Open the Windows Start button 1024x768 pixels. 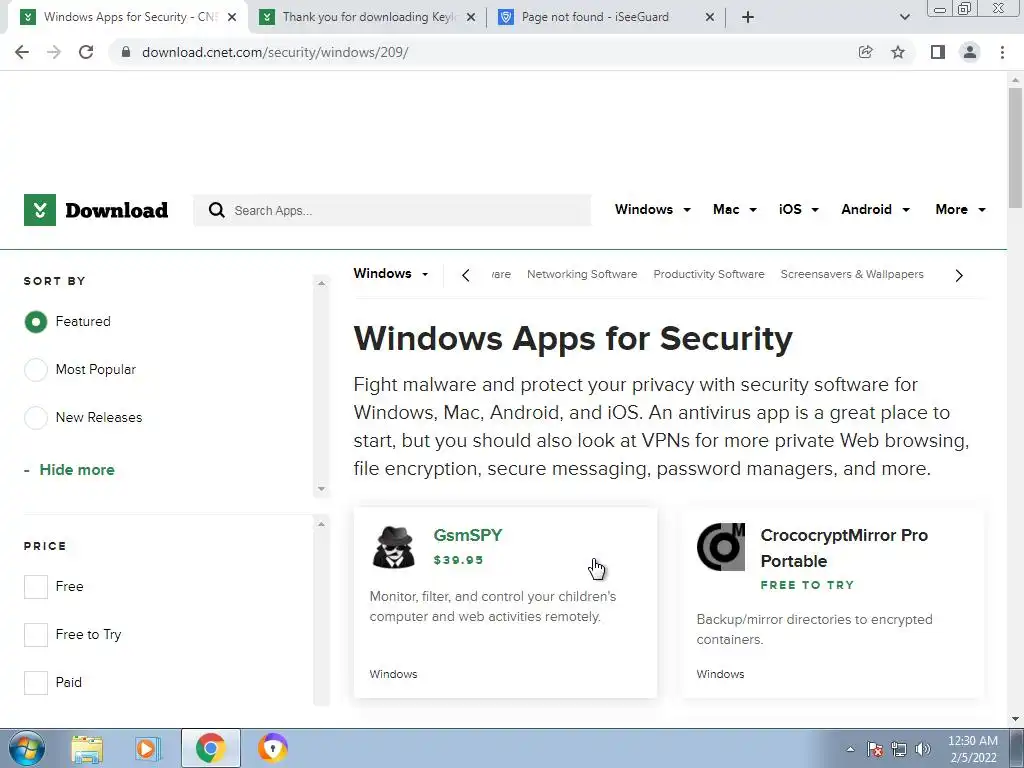[x=27, y=748]
